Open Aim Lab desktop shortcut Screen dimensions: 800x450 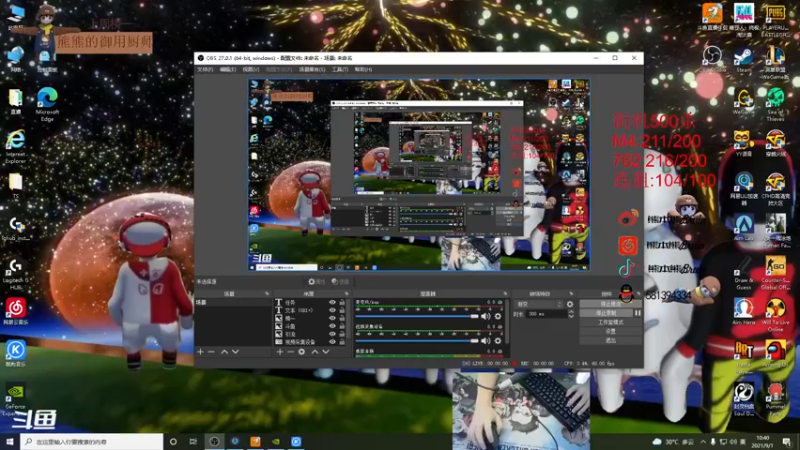pos(743,228)
